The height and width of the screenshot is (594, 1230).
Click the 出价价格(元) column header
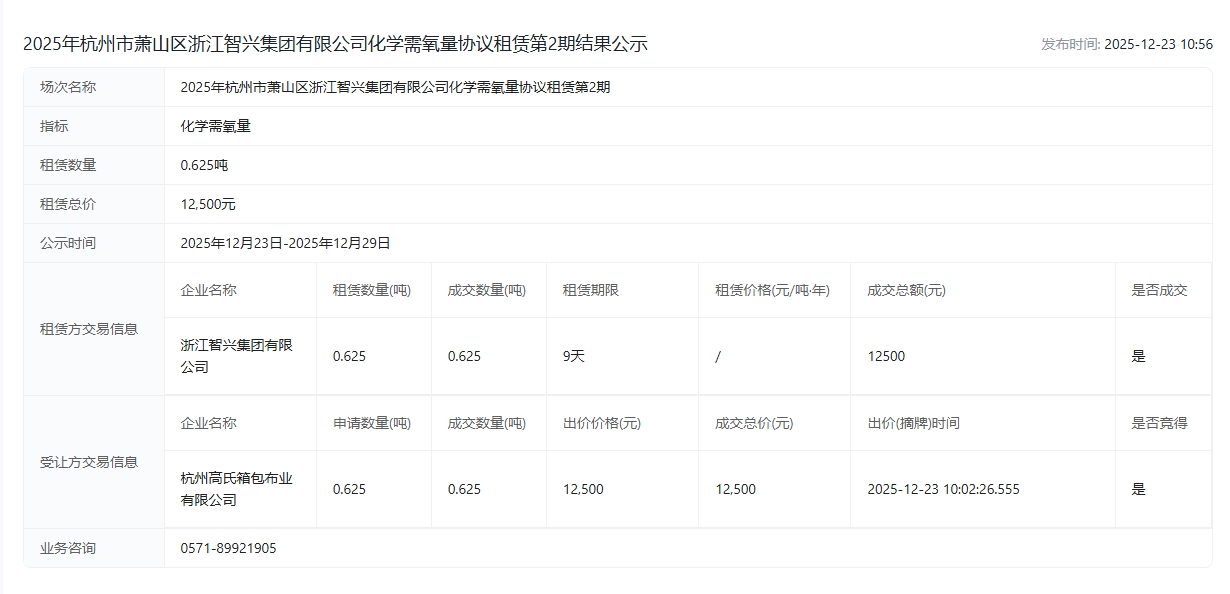click(602, 423)
